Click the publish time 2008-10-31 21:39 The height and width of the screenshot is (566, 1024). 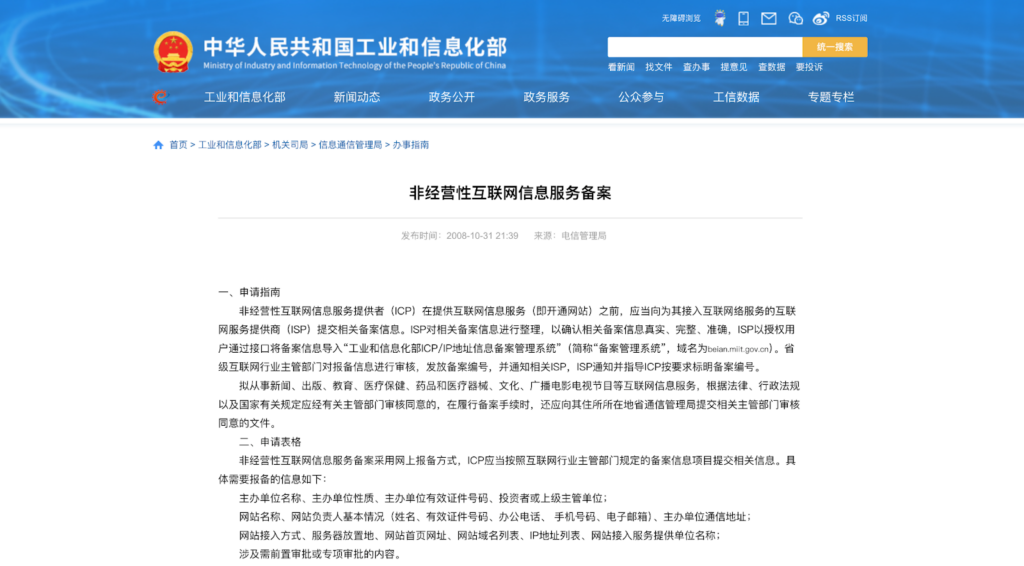(482, 236)
